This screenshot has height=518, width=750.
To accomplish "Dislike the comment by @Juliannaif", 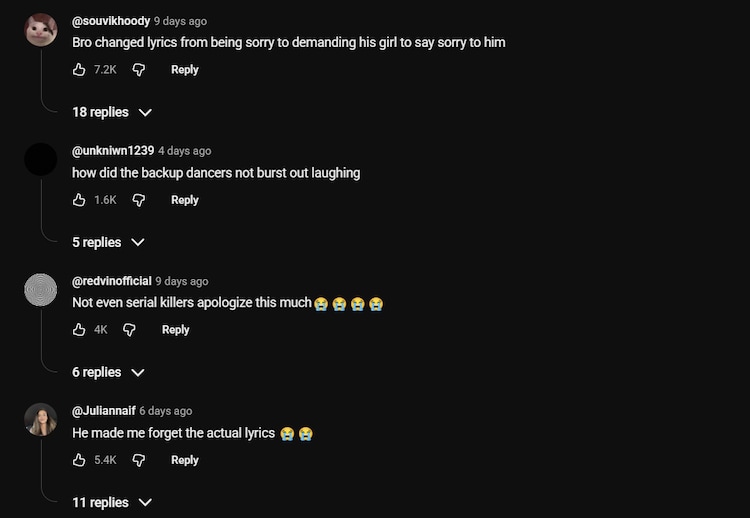I will point(139,460).
